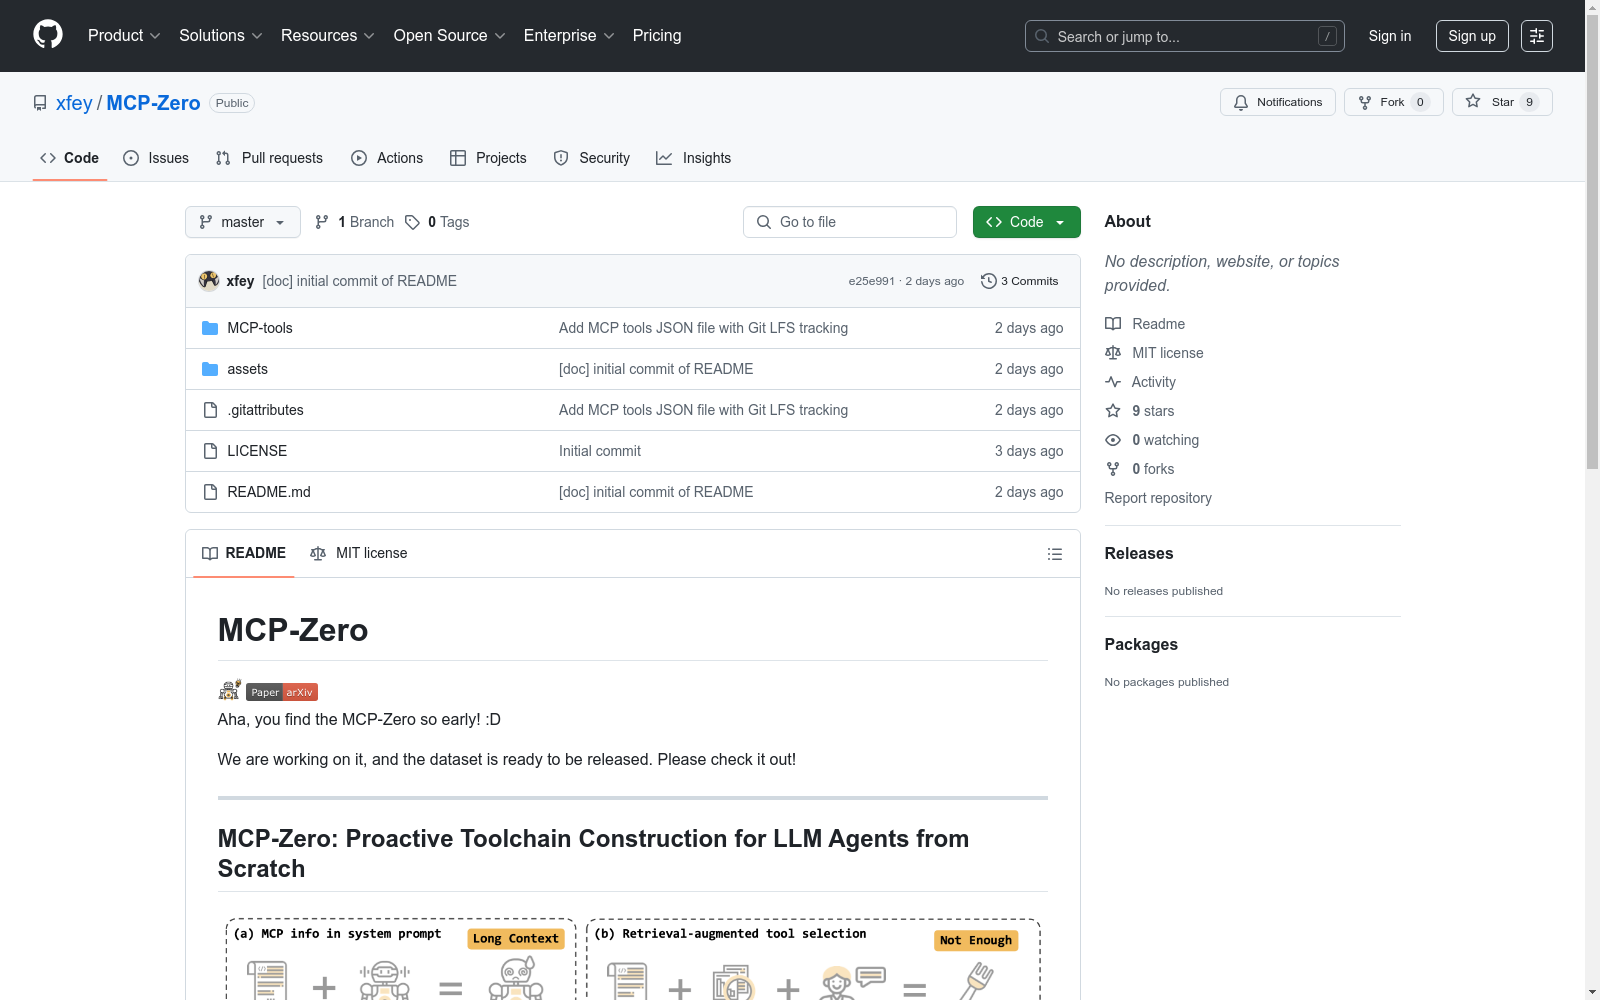Expand the Product menu
Screen dimensions: 1600x1000
[x=124, y=36]
